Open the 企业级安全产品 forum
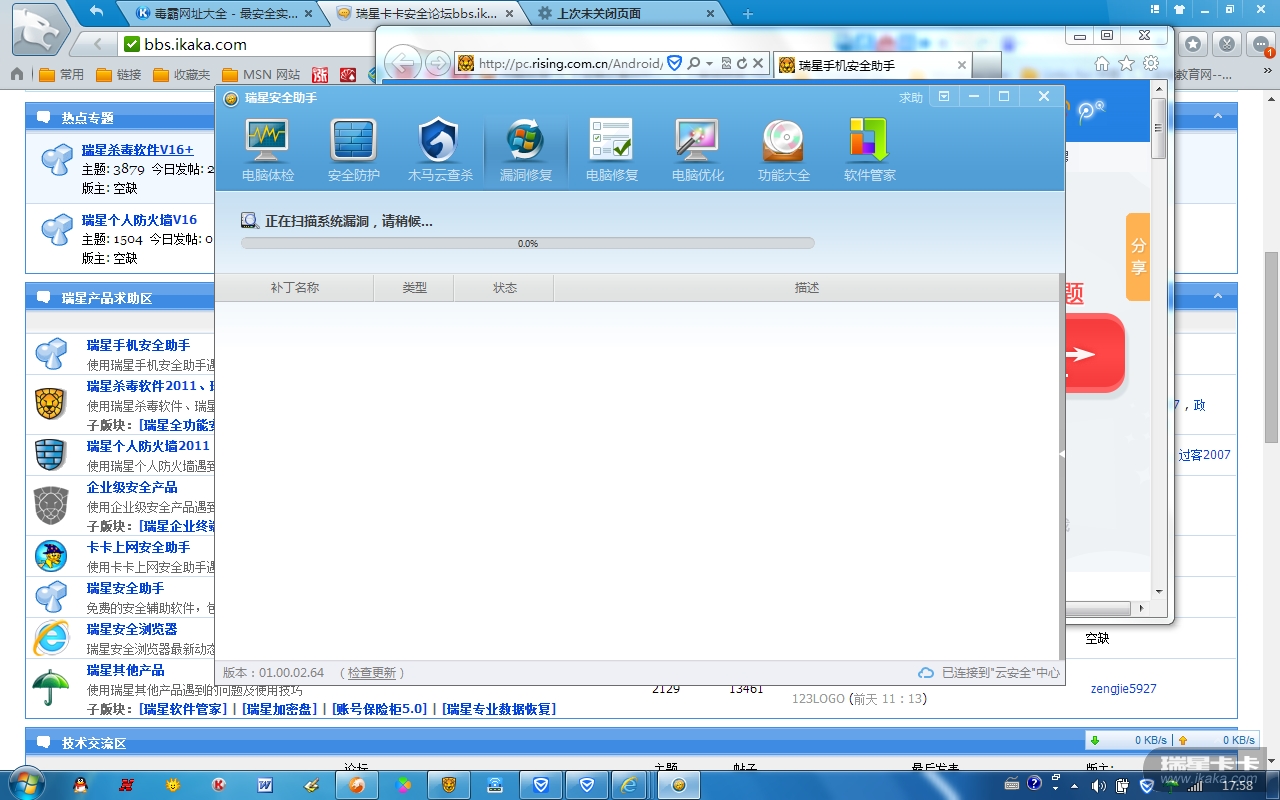Screen dimensions: 1280x800 [132, 487]
